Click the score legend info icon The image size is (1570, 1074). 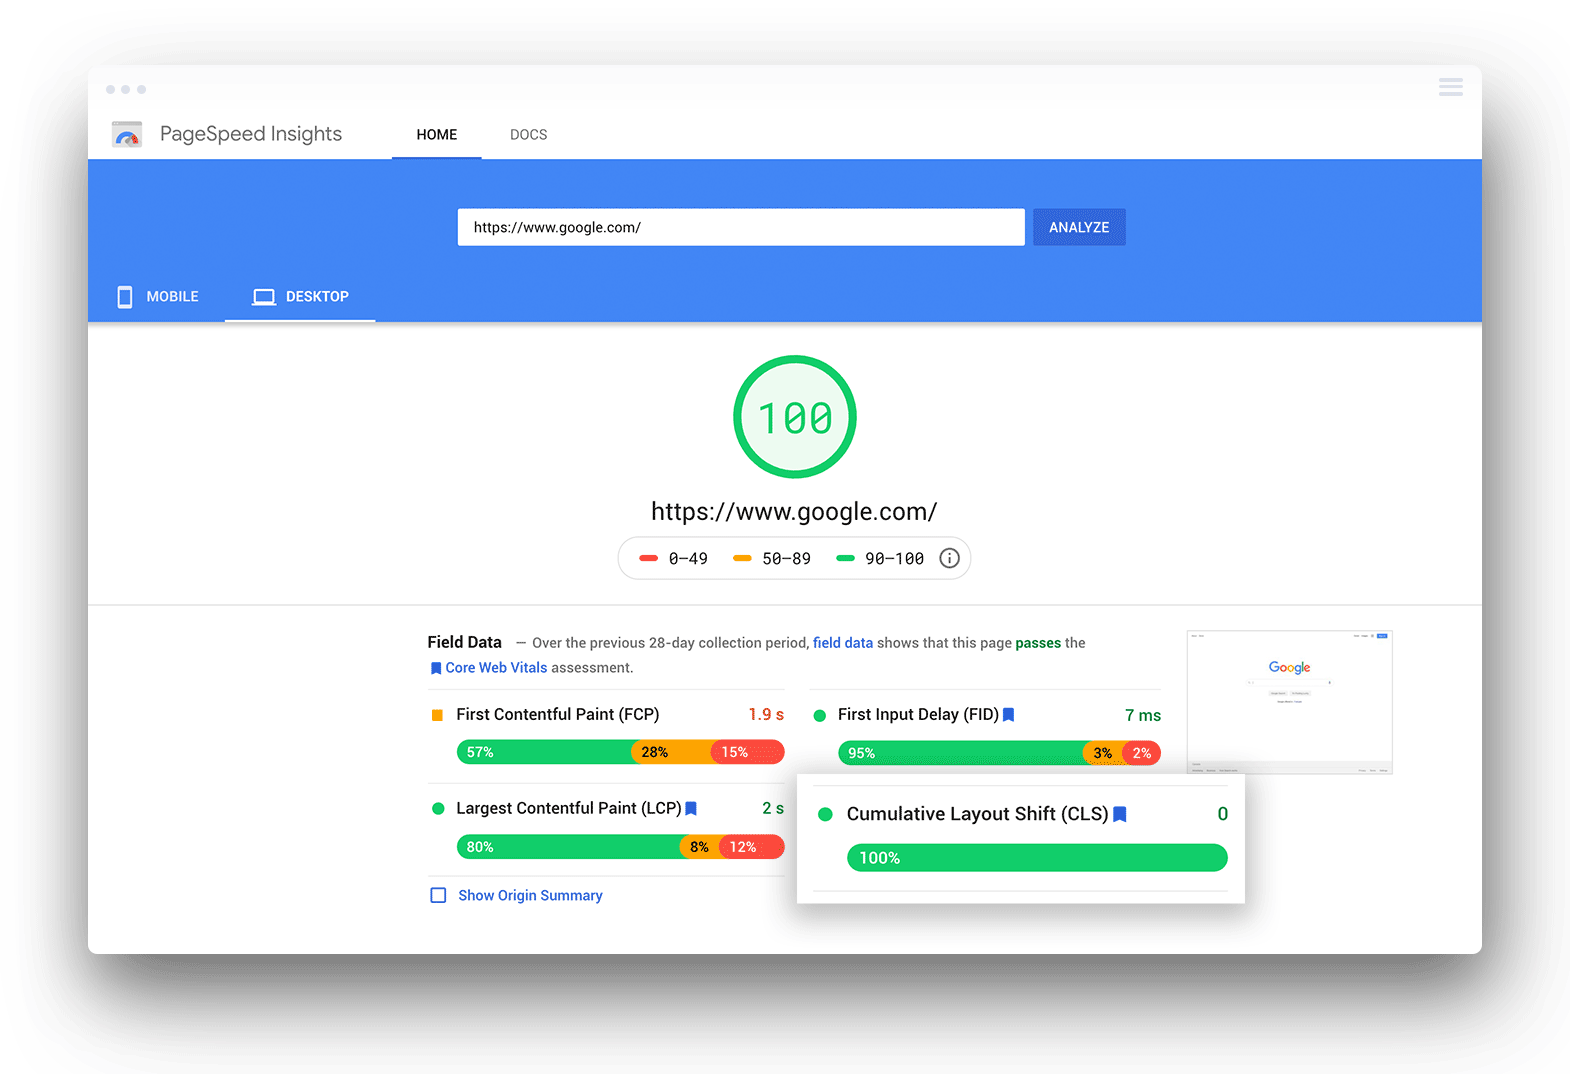[x=949, y=558]
